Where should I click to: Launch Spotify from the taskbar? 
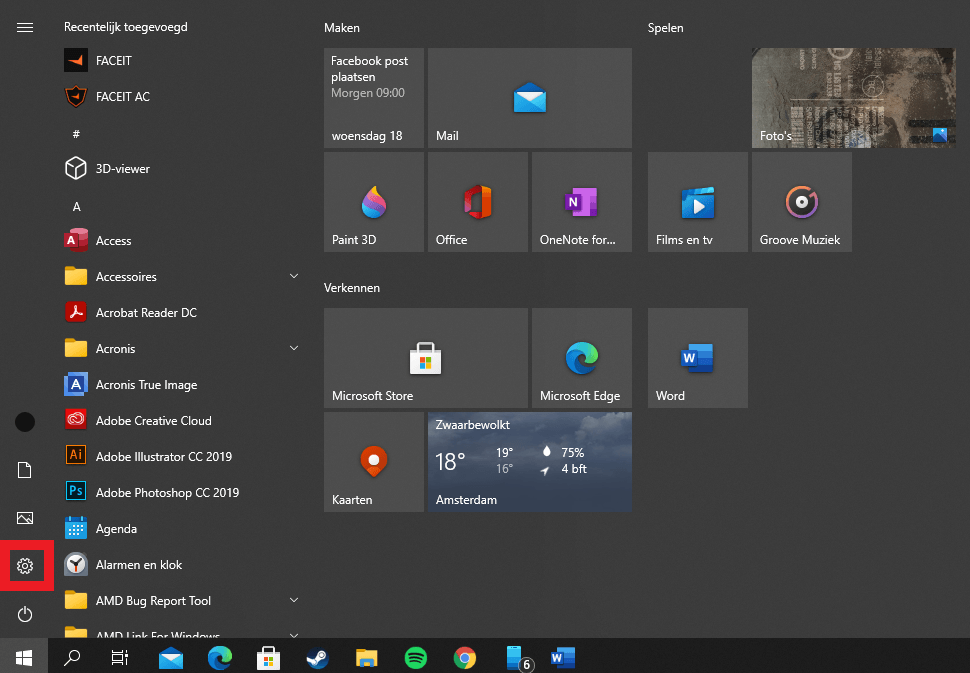click(x=416, y=657)
